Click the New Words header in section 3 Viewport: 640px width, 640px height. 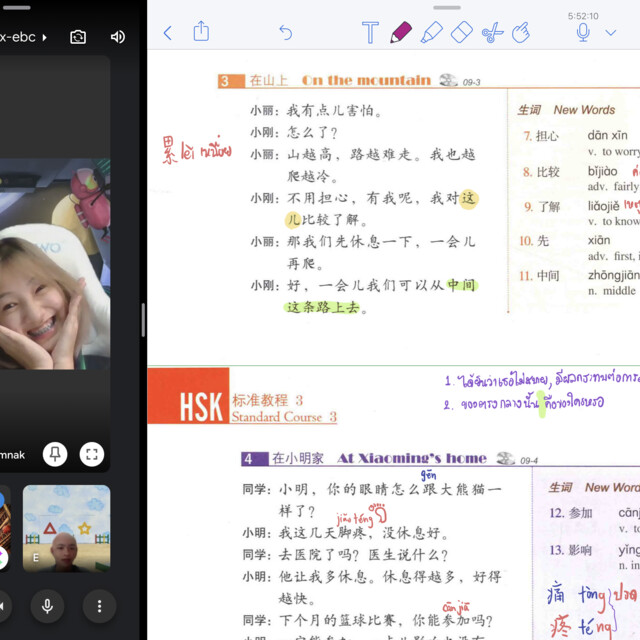(x=566, y=110)
